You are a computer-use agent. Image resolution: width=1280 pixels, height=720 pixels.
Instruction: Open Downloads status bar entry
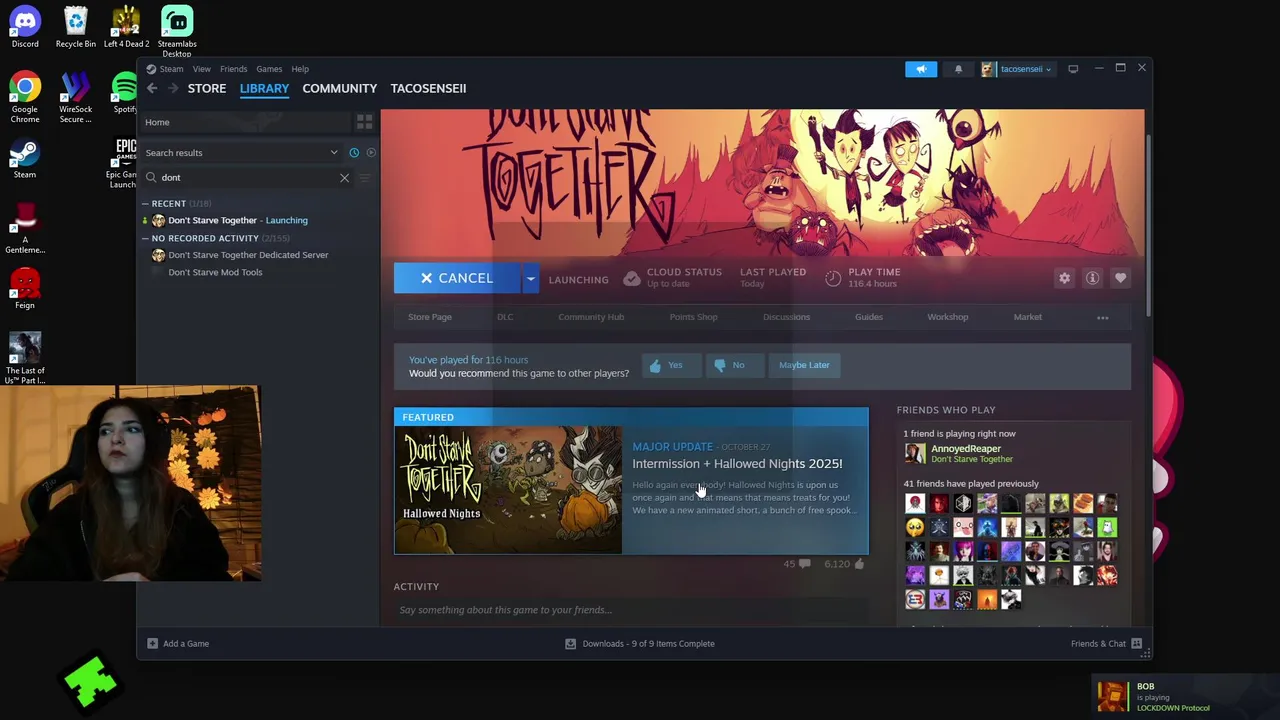pos(640,644)
